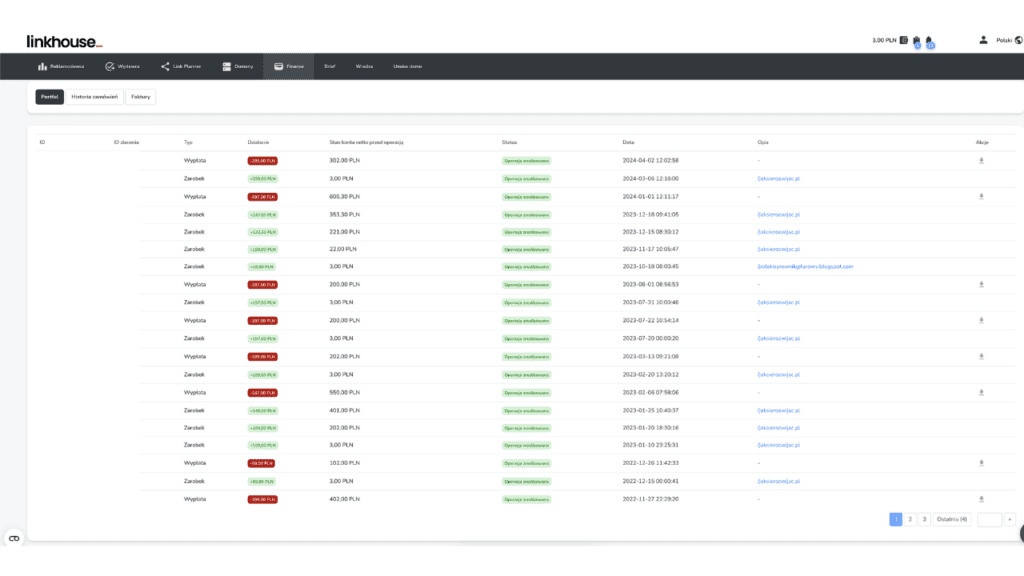The image size is (1024, 576).
Task: Switch to the Faktury tab
Action: tap(140, 97)
